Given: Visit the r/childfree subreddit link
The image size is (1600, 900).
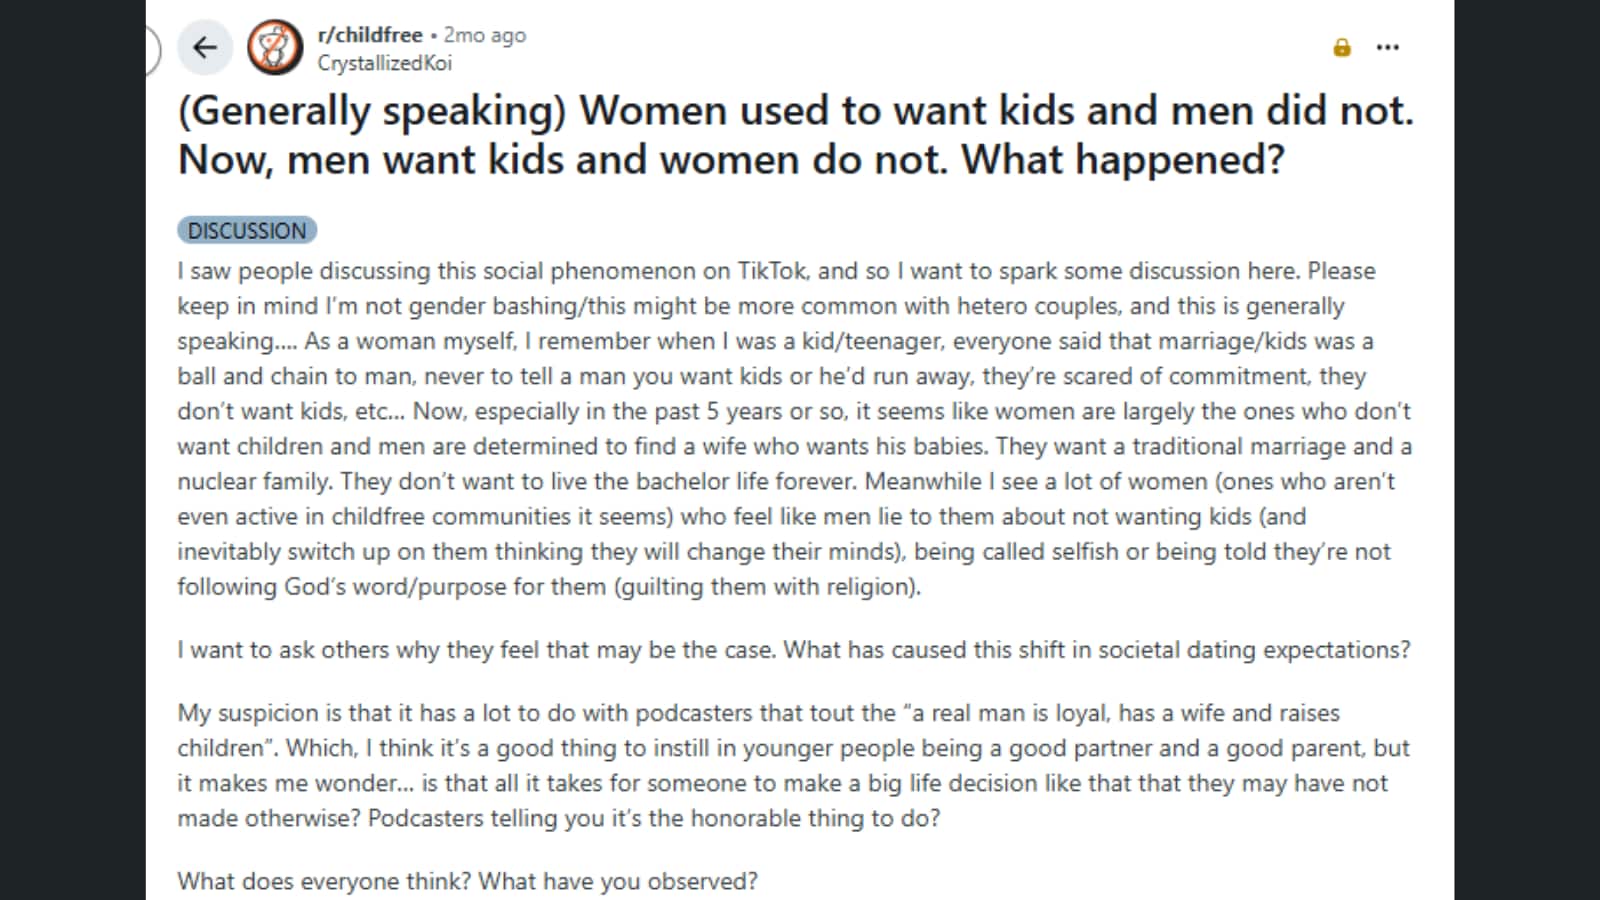Looking at the screenshot, I should 370,34.
